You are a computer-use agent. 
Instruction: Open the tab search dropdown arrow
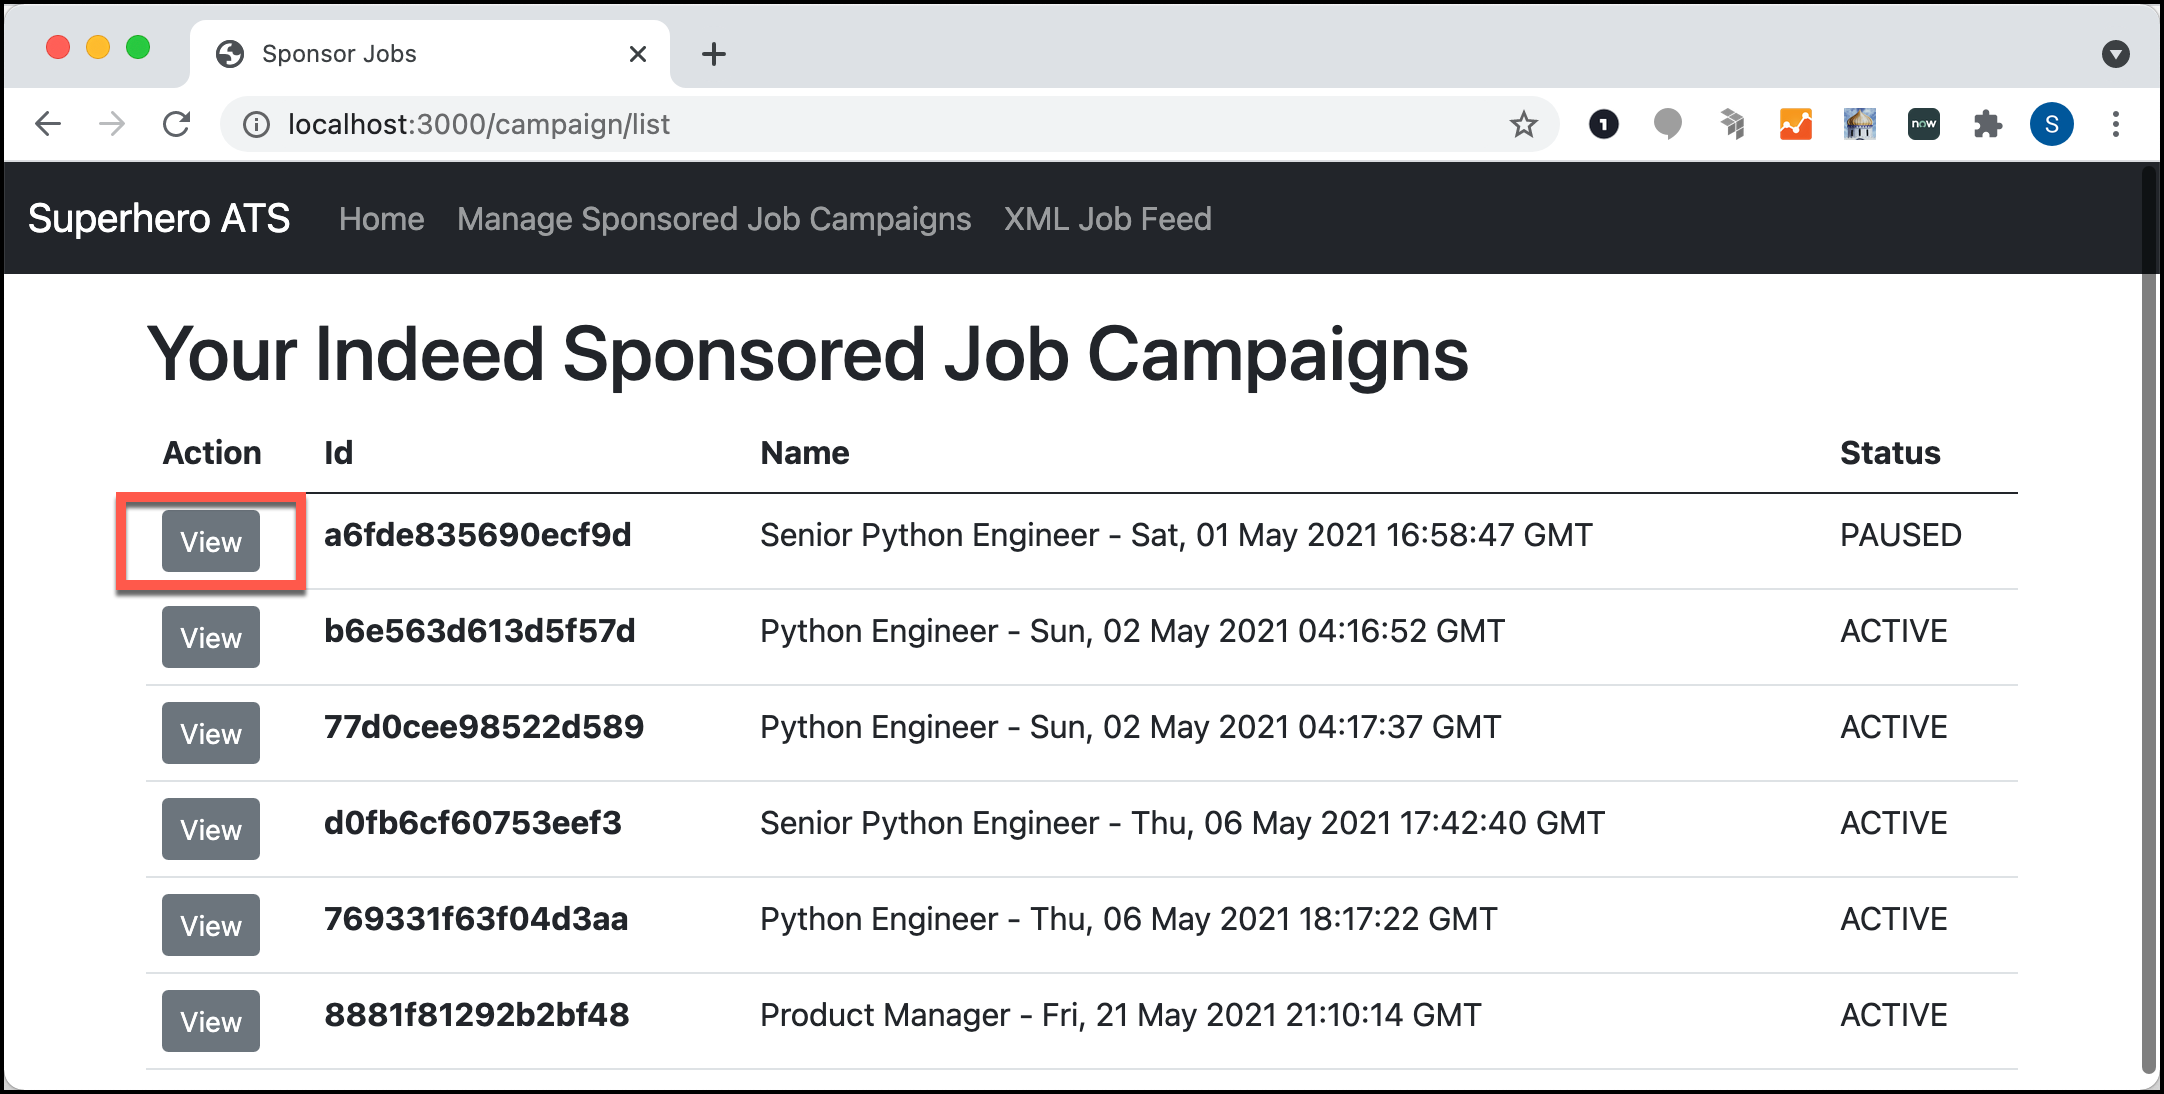(2115, 54)
